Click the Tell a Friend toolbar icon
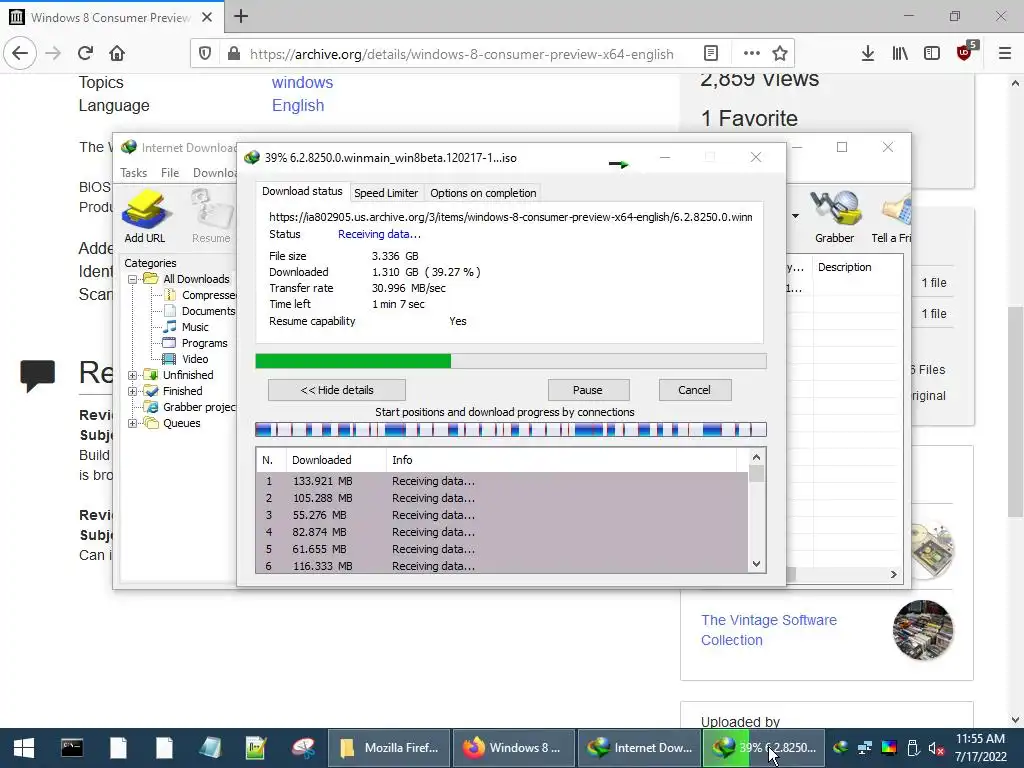 pos(892,216)
